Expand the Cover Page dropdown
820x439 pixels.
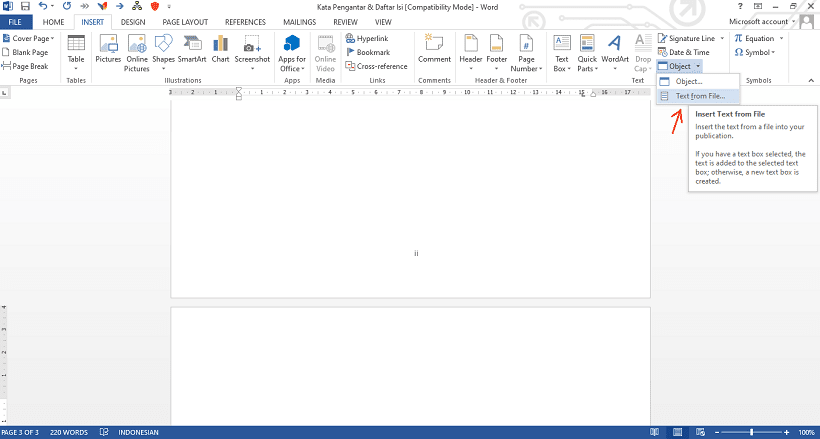pyautogui.click(x=52, y=39)
